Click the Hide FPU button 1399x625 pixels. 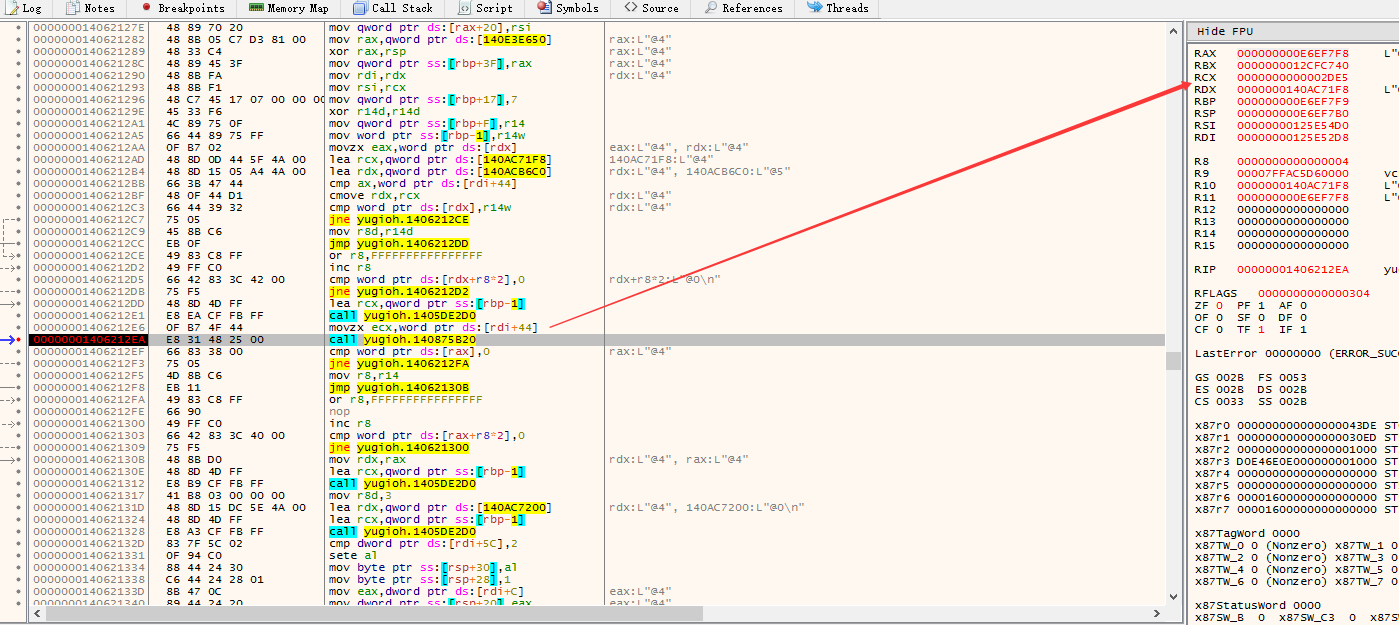coord(1225,32)
